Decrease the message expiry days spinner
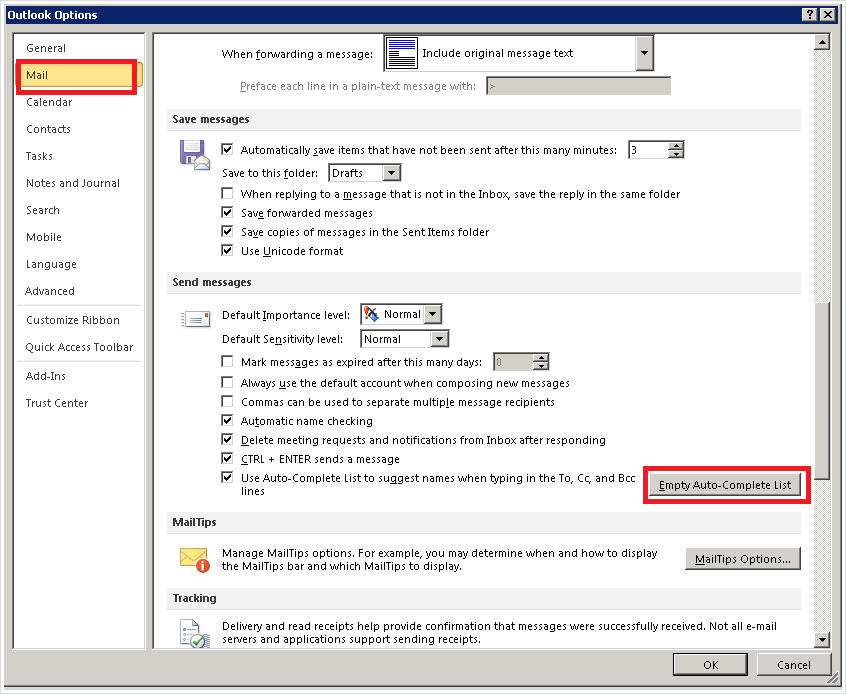This screenshot has width=846, height=694. click(x=540, y=366)
